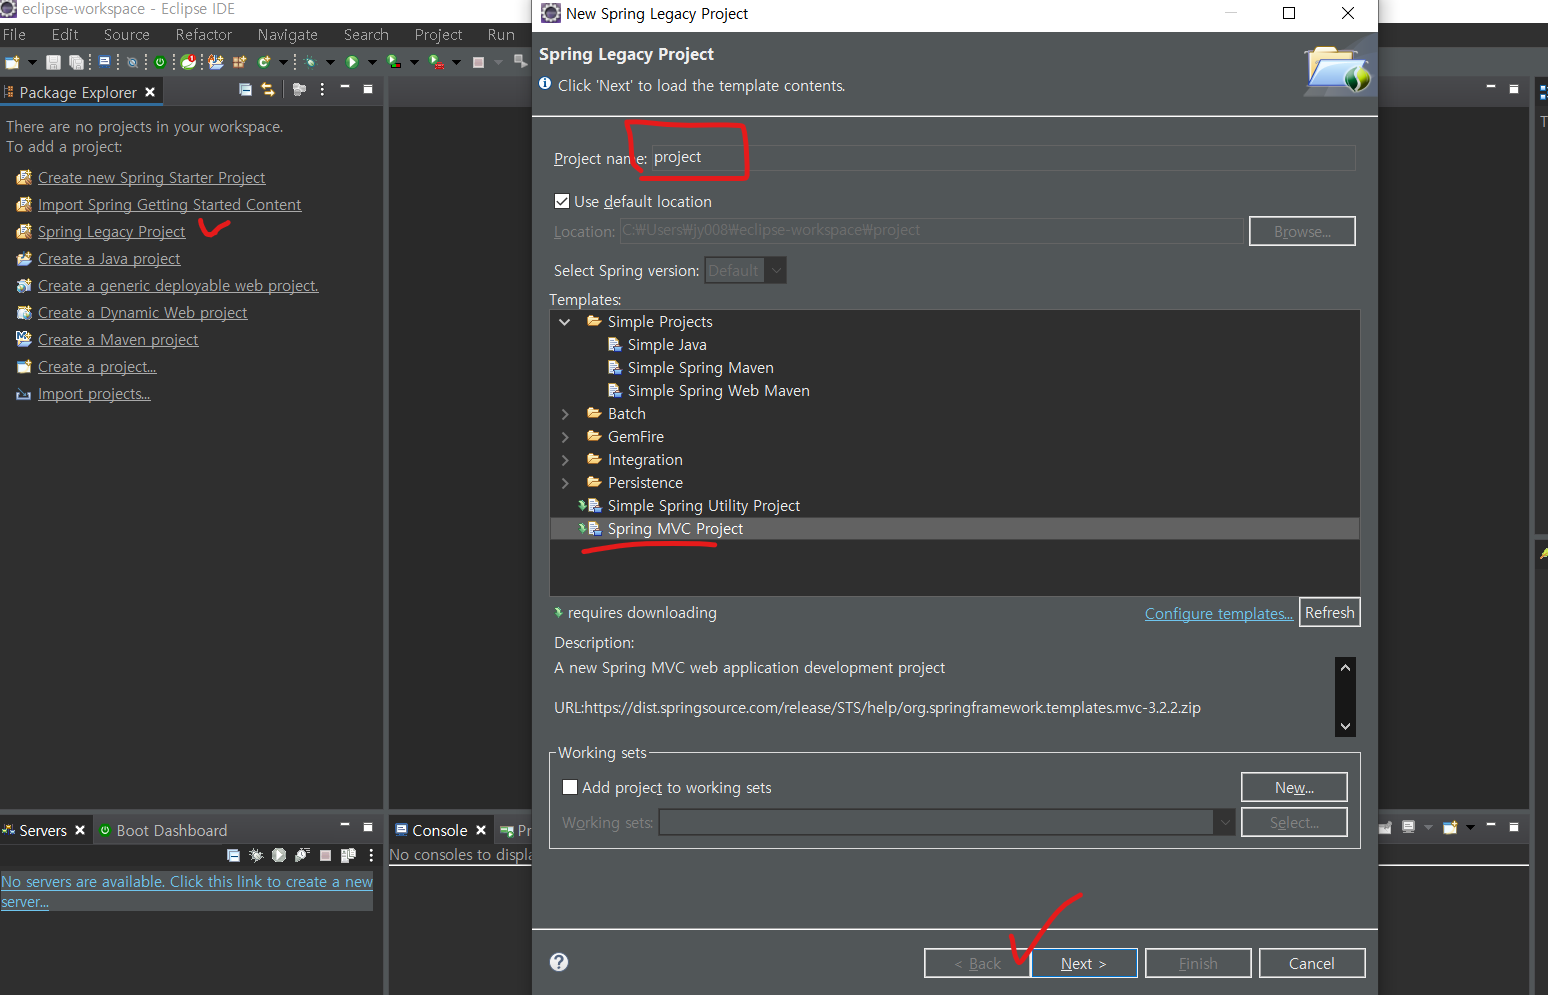
Task: Toggle Link with Editor in Package Explorer
Action: [268, 89]
